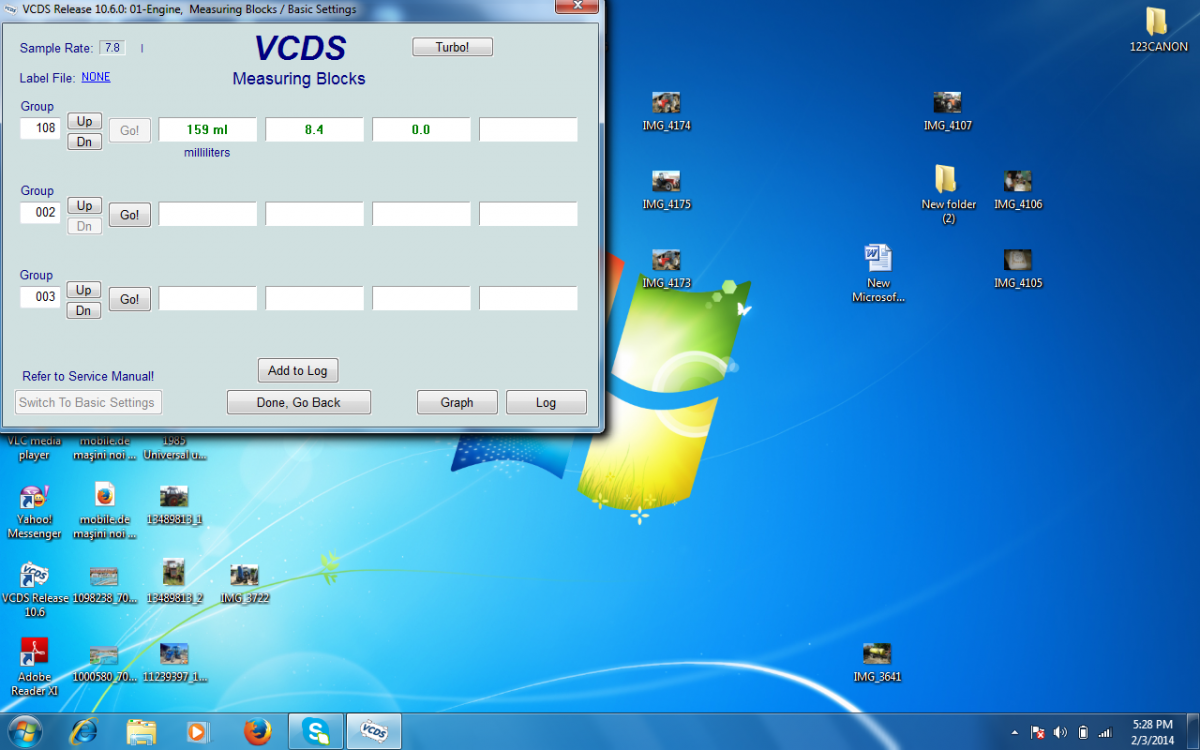Click the VCDS taskbar button
The height and width of the screenshot is (750, 1200).
click(374, 732)
